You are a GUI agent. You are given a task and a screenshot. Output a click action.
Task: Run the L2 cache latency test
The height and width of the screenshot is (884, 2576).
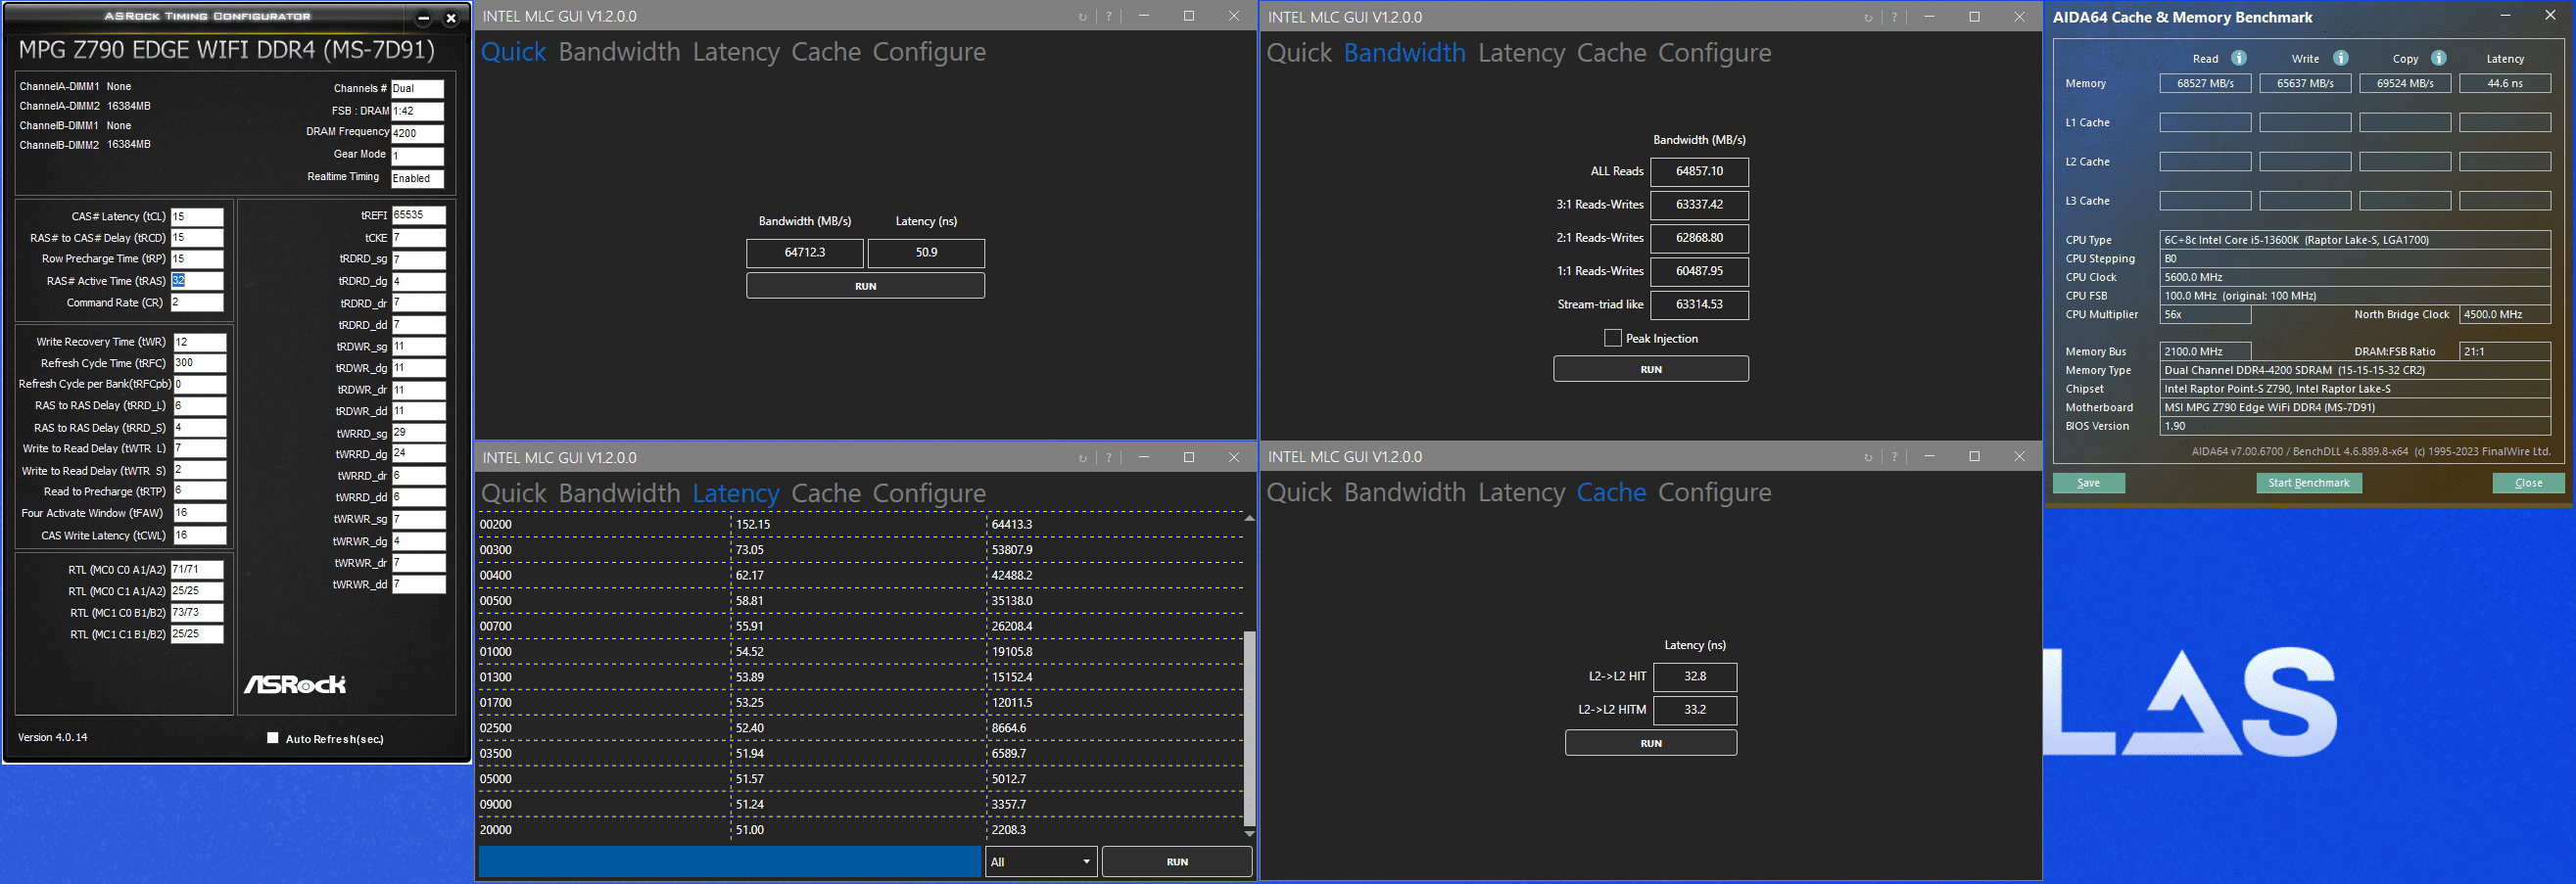[1651, 743]
